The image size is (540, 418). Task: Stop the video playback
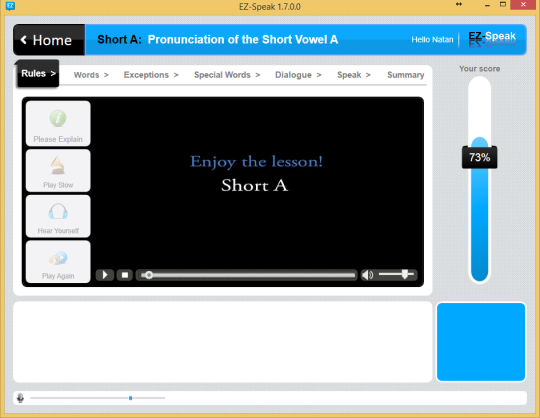tap(125, 275)
